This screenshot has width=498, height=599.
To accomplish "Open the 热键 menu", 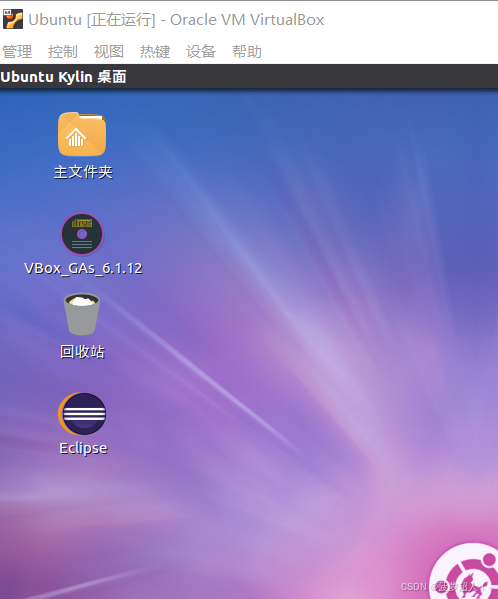I will 155,52.
